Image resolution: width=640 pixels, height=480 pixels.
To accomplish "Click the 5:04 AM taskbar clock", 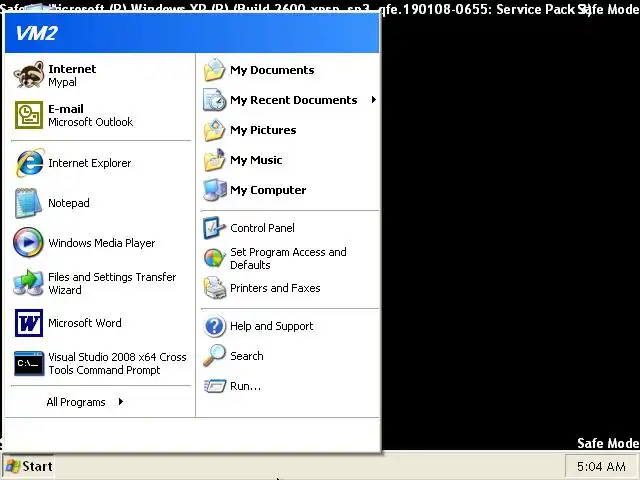I will coord(601,466).
